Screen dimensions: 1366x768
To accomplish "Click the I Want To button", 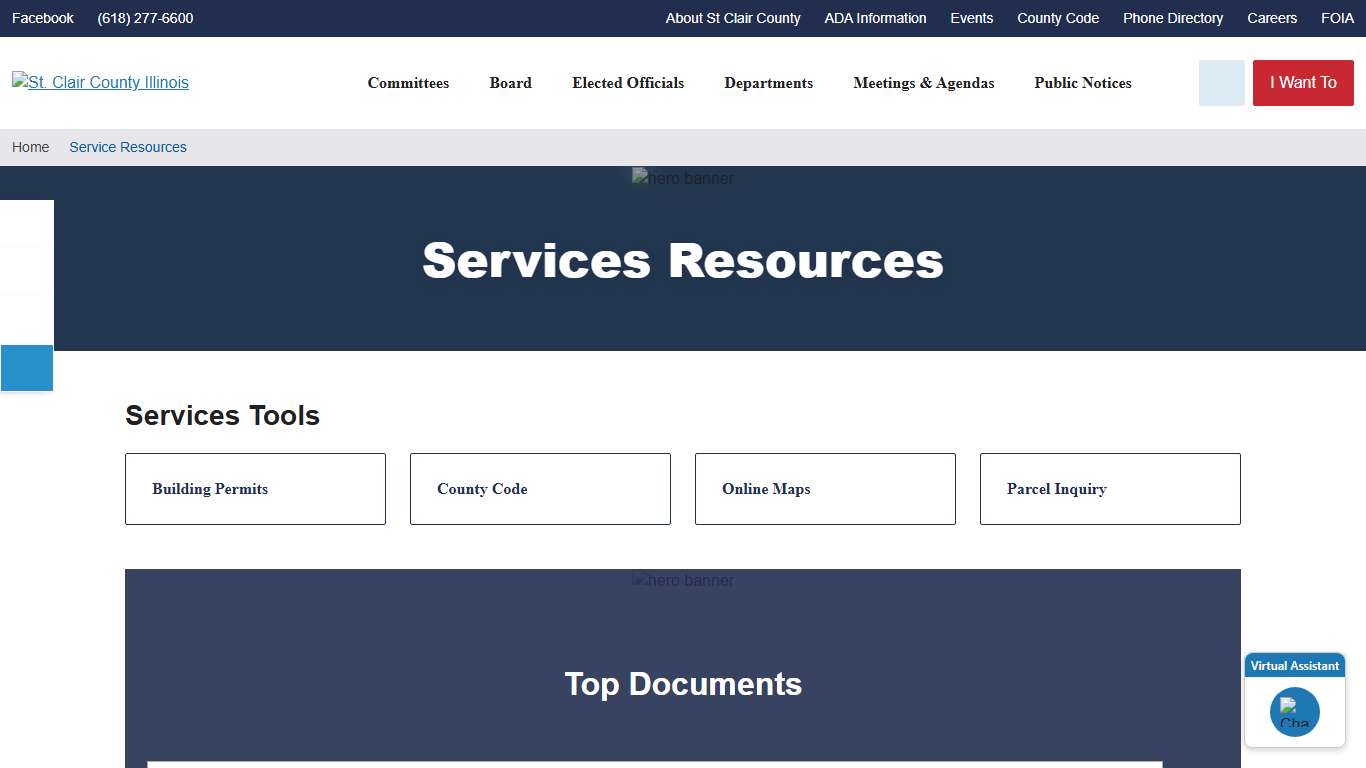I will [x=1302, y=83].
